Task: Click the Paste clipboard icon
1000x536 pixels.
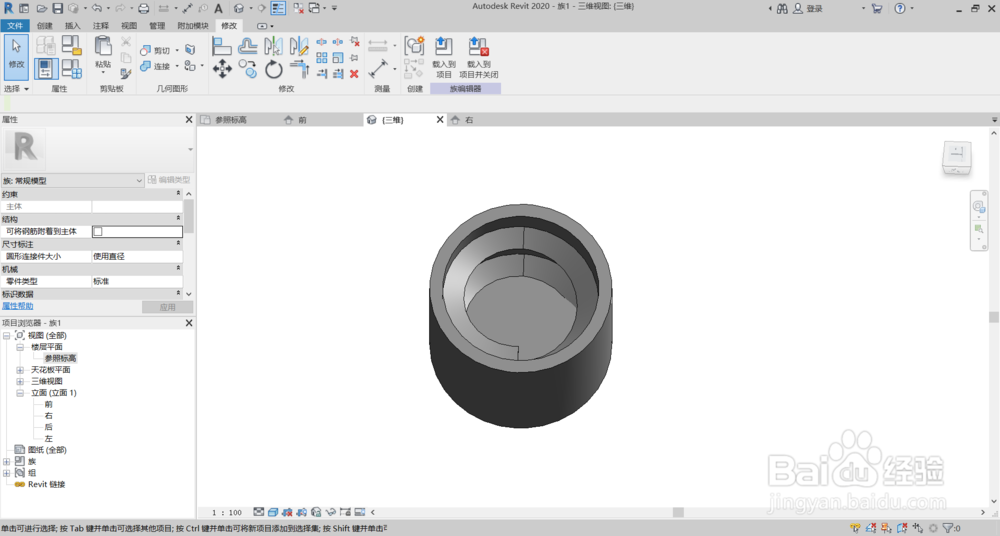Action: click(103, 46)
